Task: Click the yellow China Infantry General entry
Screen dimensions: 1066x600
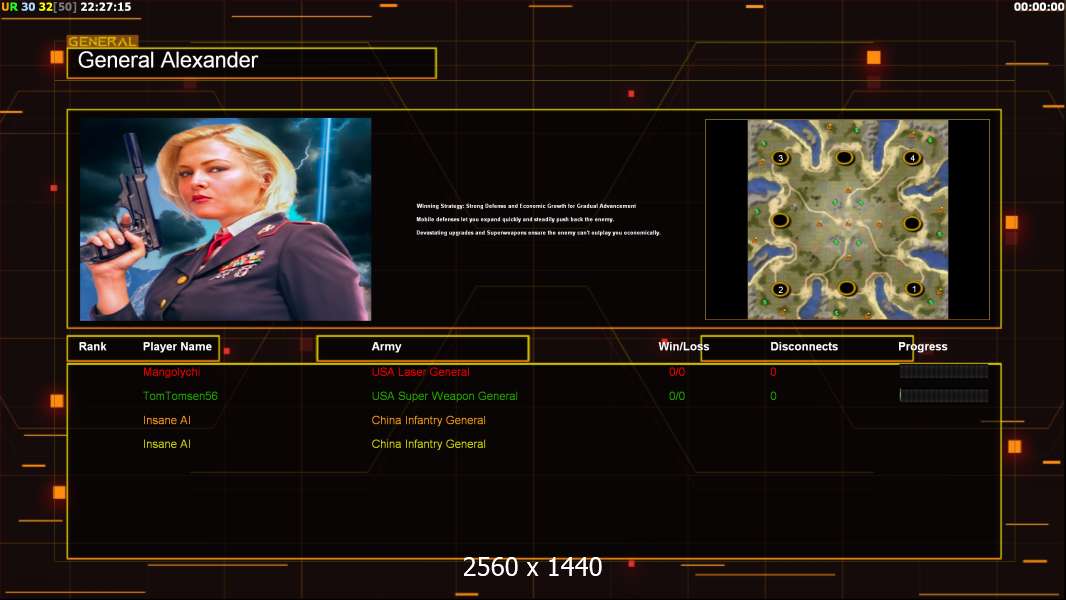Action: coord(428,444)
